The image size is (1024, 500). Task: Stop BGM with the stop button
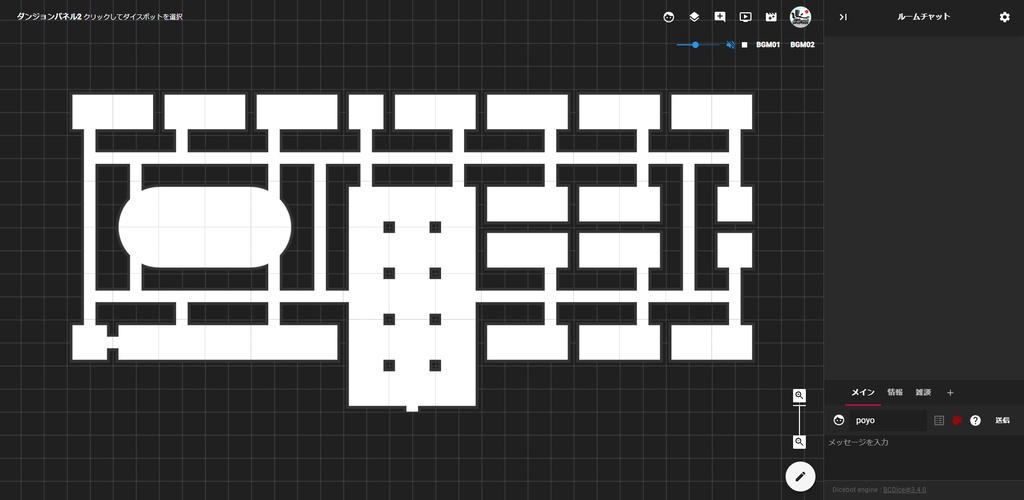[744, 45]
